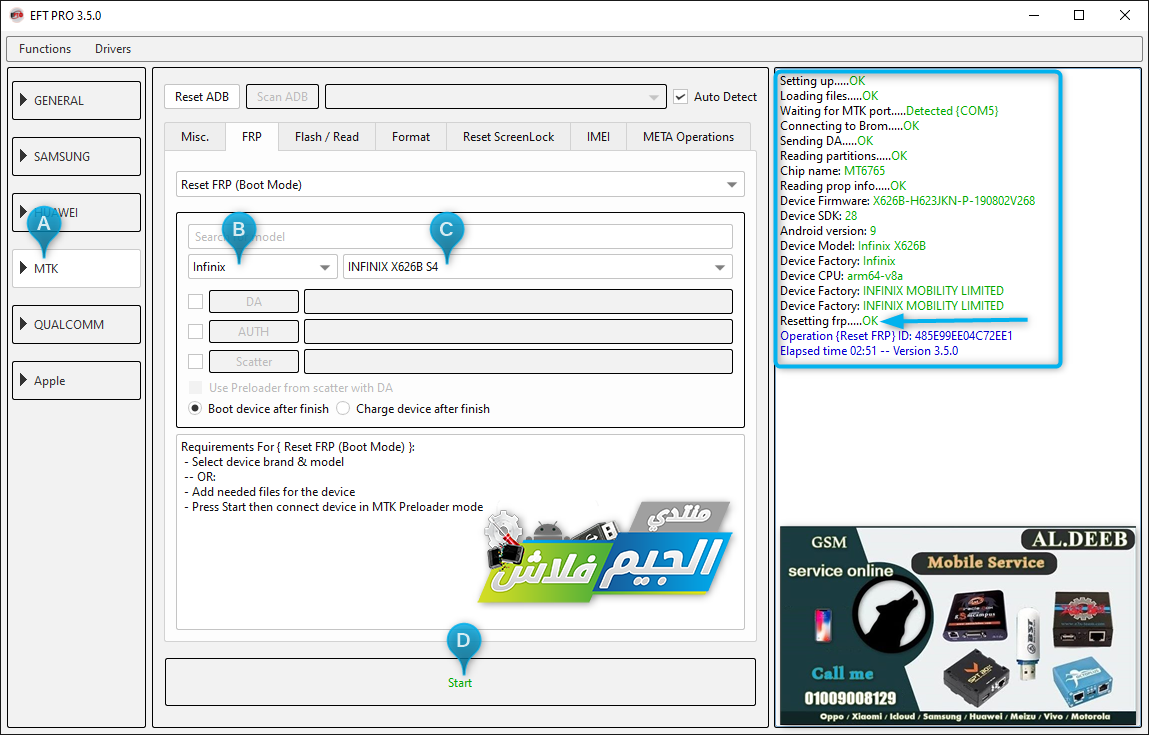Click the Scatter file path field
This screenshot has height=735, width=1149.
tap(518, 361)
